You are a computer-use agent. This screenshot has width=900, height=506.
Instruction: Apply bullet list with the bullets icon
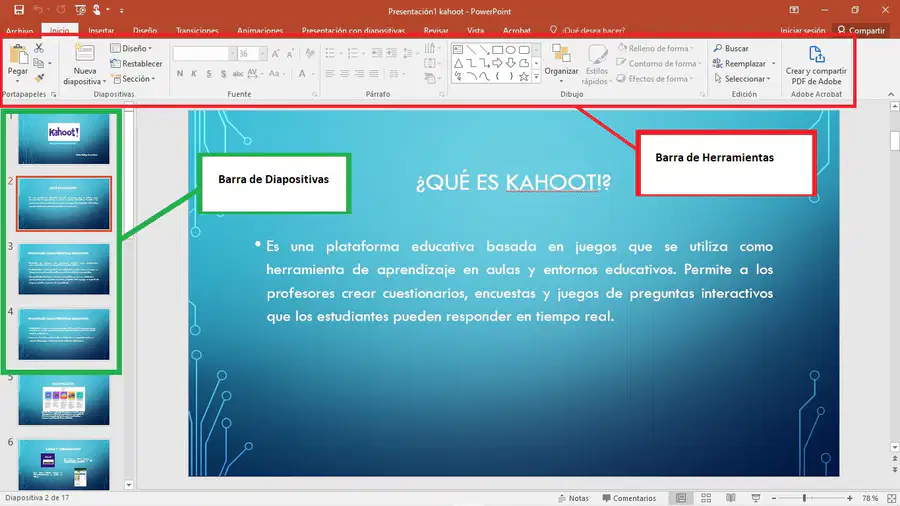pos(330,53)
